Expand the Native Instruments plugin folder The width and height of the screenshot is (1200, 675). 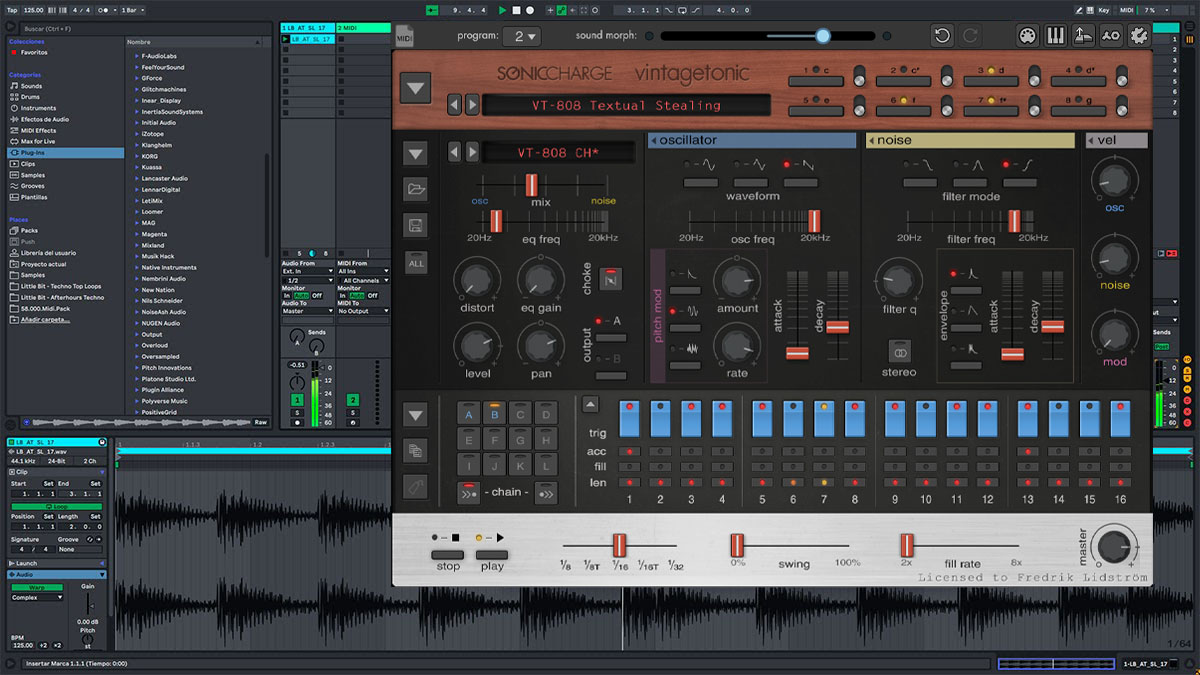(x=137, y=267)
